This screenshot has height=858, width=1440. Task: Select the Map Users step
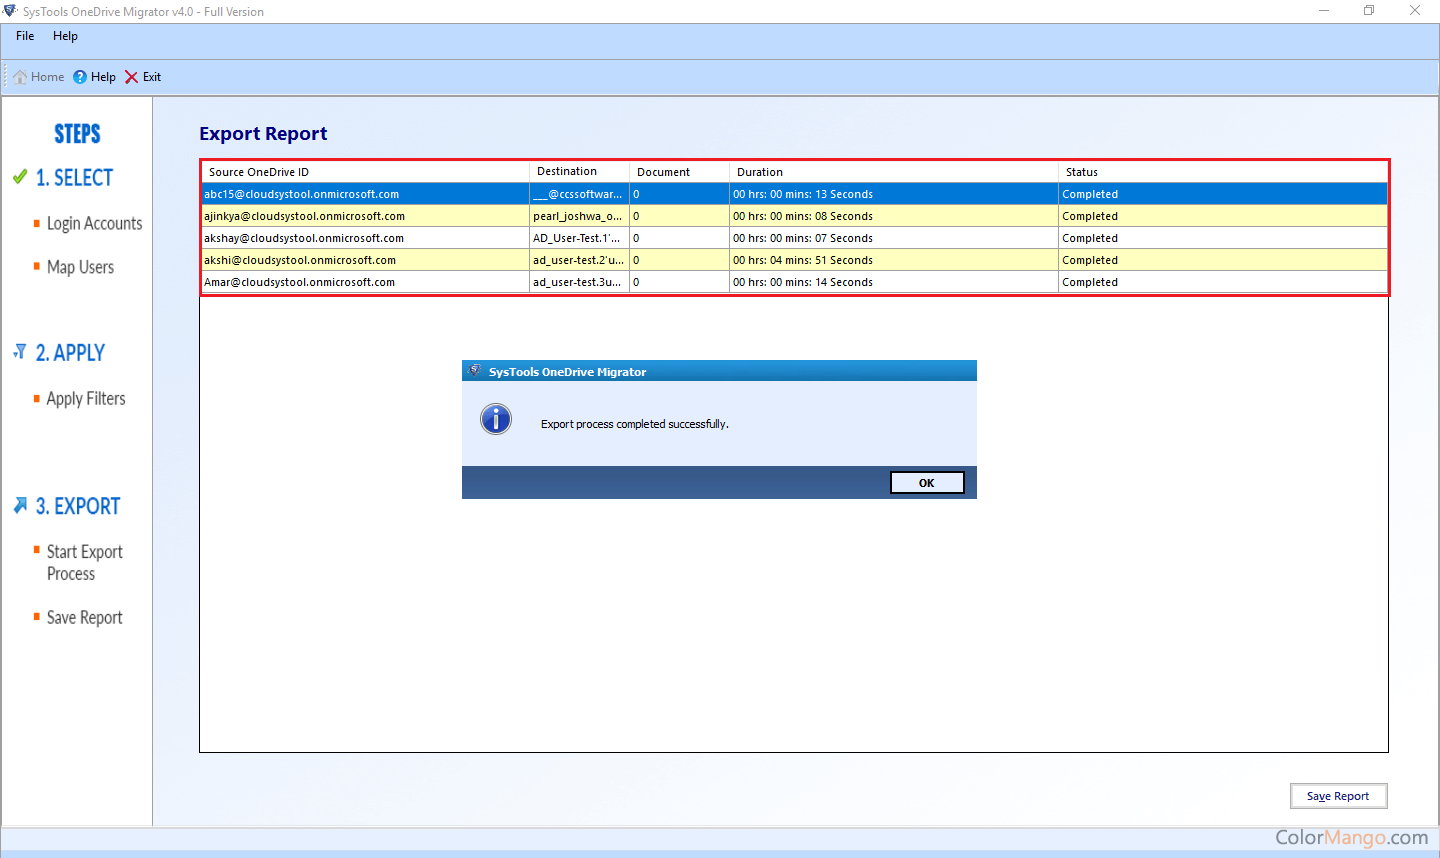[x=80, y=268]
